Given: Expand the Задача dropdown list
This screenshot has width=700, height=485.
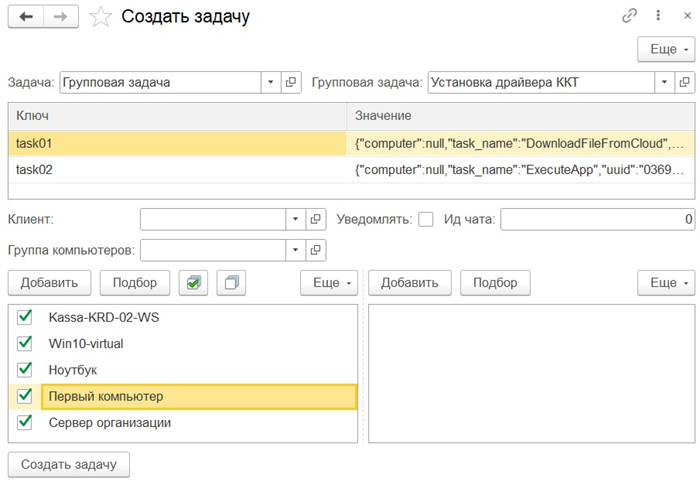Looking at the screenshot, I should [x=270, y=82].
